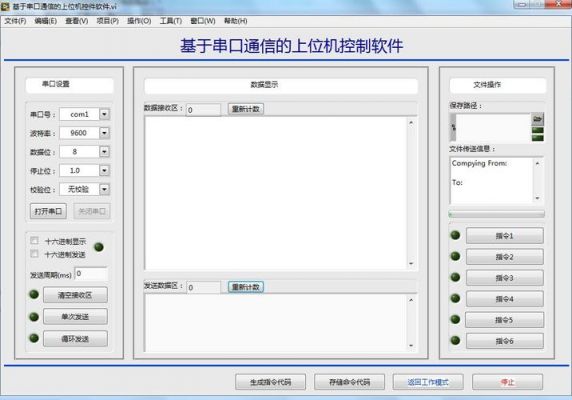Click the 指令3 button
Viewport: 572px width, 400px height.
[x=505, y=278]
